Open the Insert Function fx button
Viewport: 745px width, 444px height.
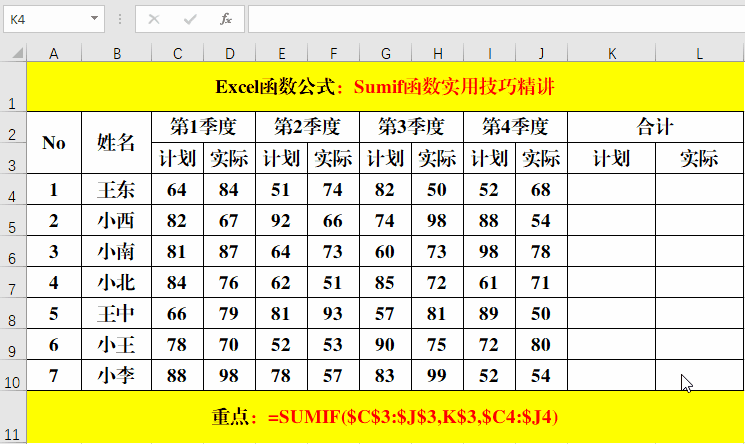[226, 19]
